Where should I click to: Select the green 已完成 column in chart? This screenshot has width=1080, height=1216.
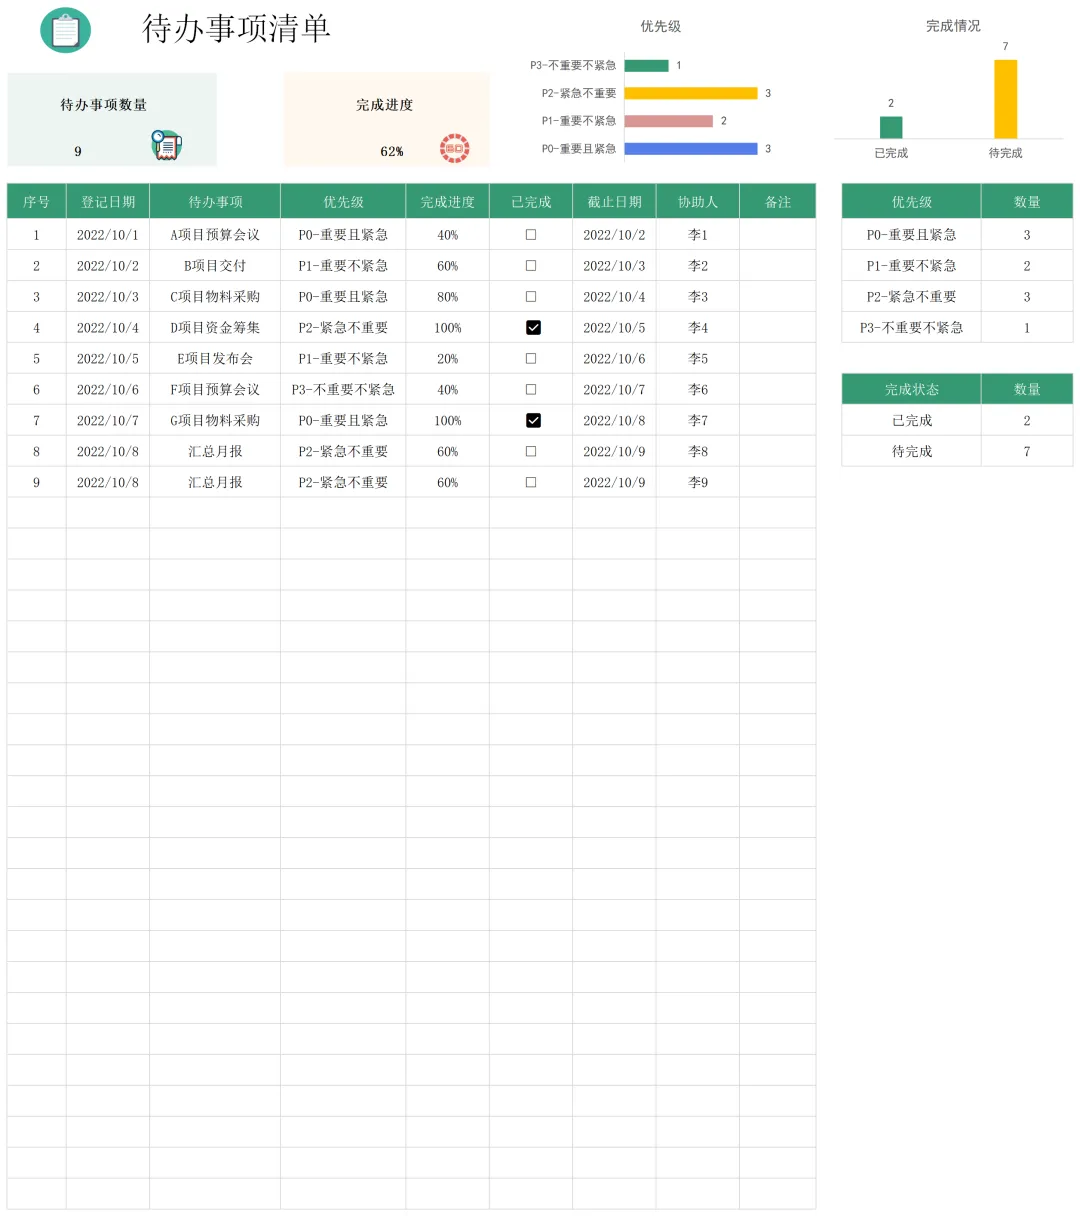891,127
